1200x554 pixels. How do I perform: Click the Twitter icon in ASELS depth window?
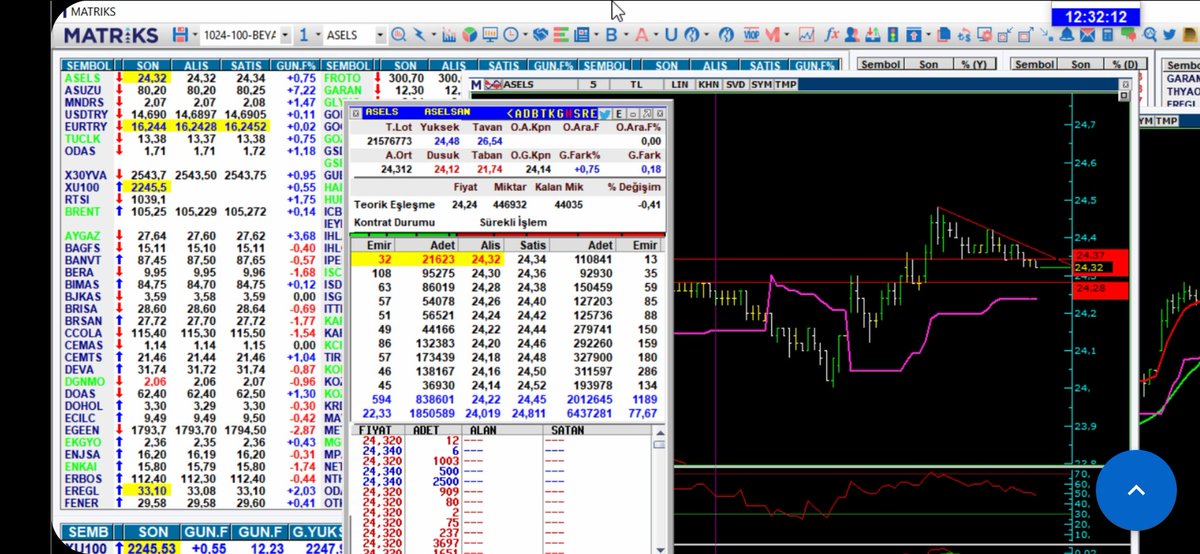point(603,113)
